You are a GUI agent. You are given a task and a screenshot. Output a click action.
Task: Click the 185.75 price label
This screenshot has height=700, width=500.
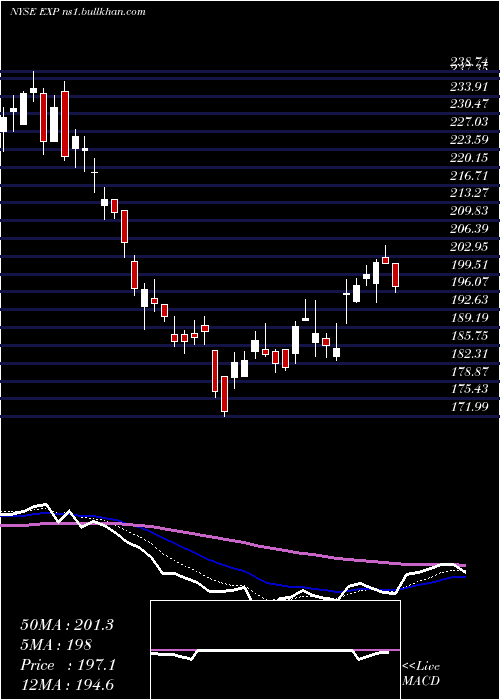tap(468, 336)
